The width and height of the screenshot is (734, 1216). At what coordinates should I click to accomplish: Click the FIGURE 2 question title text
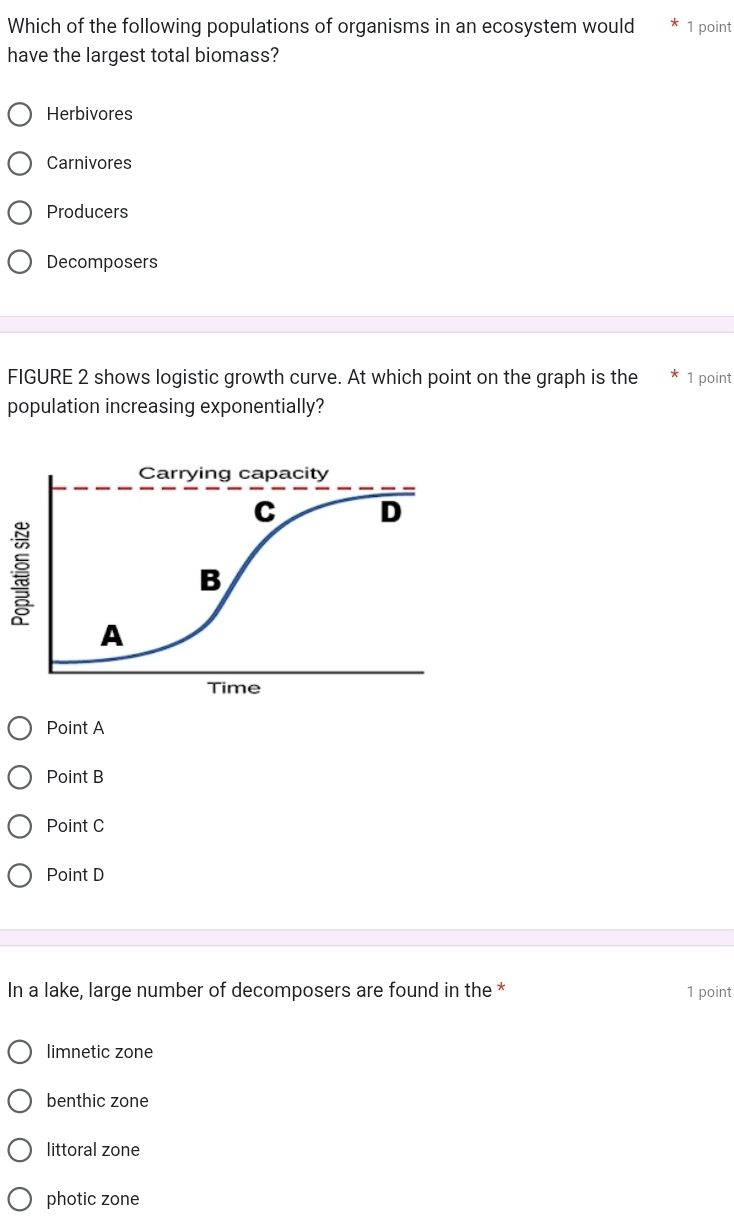pos(322,391)
